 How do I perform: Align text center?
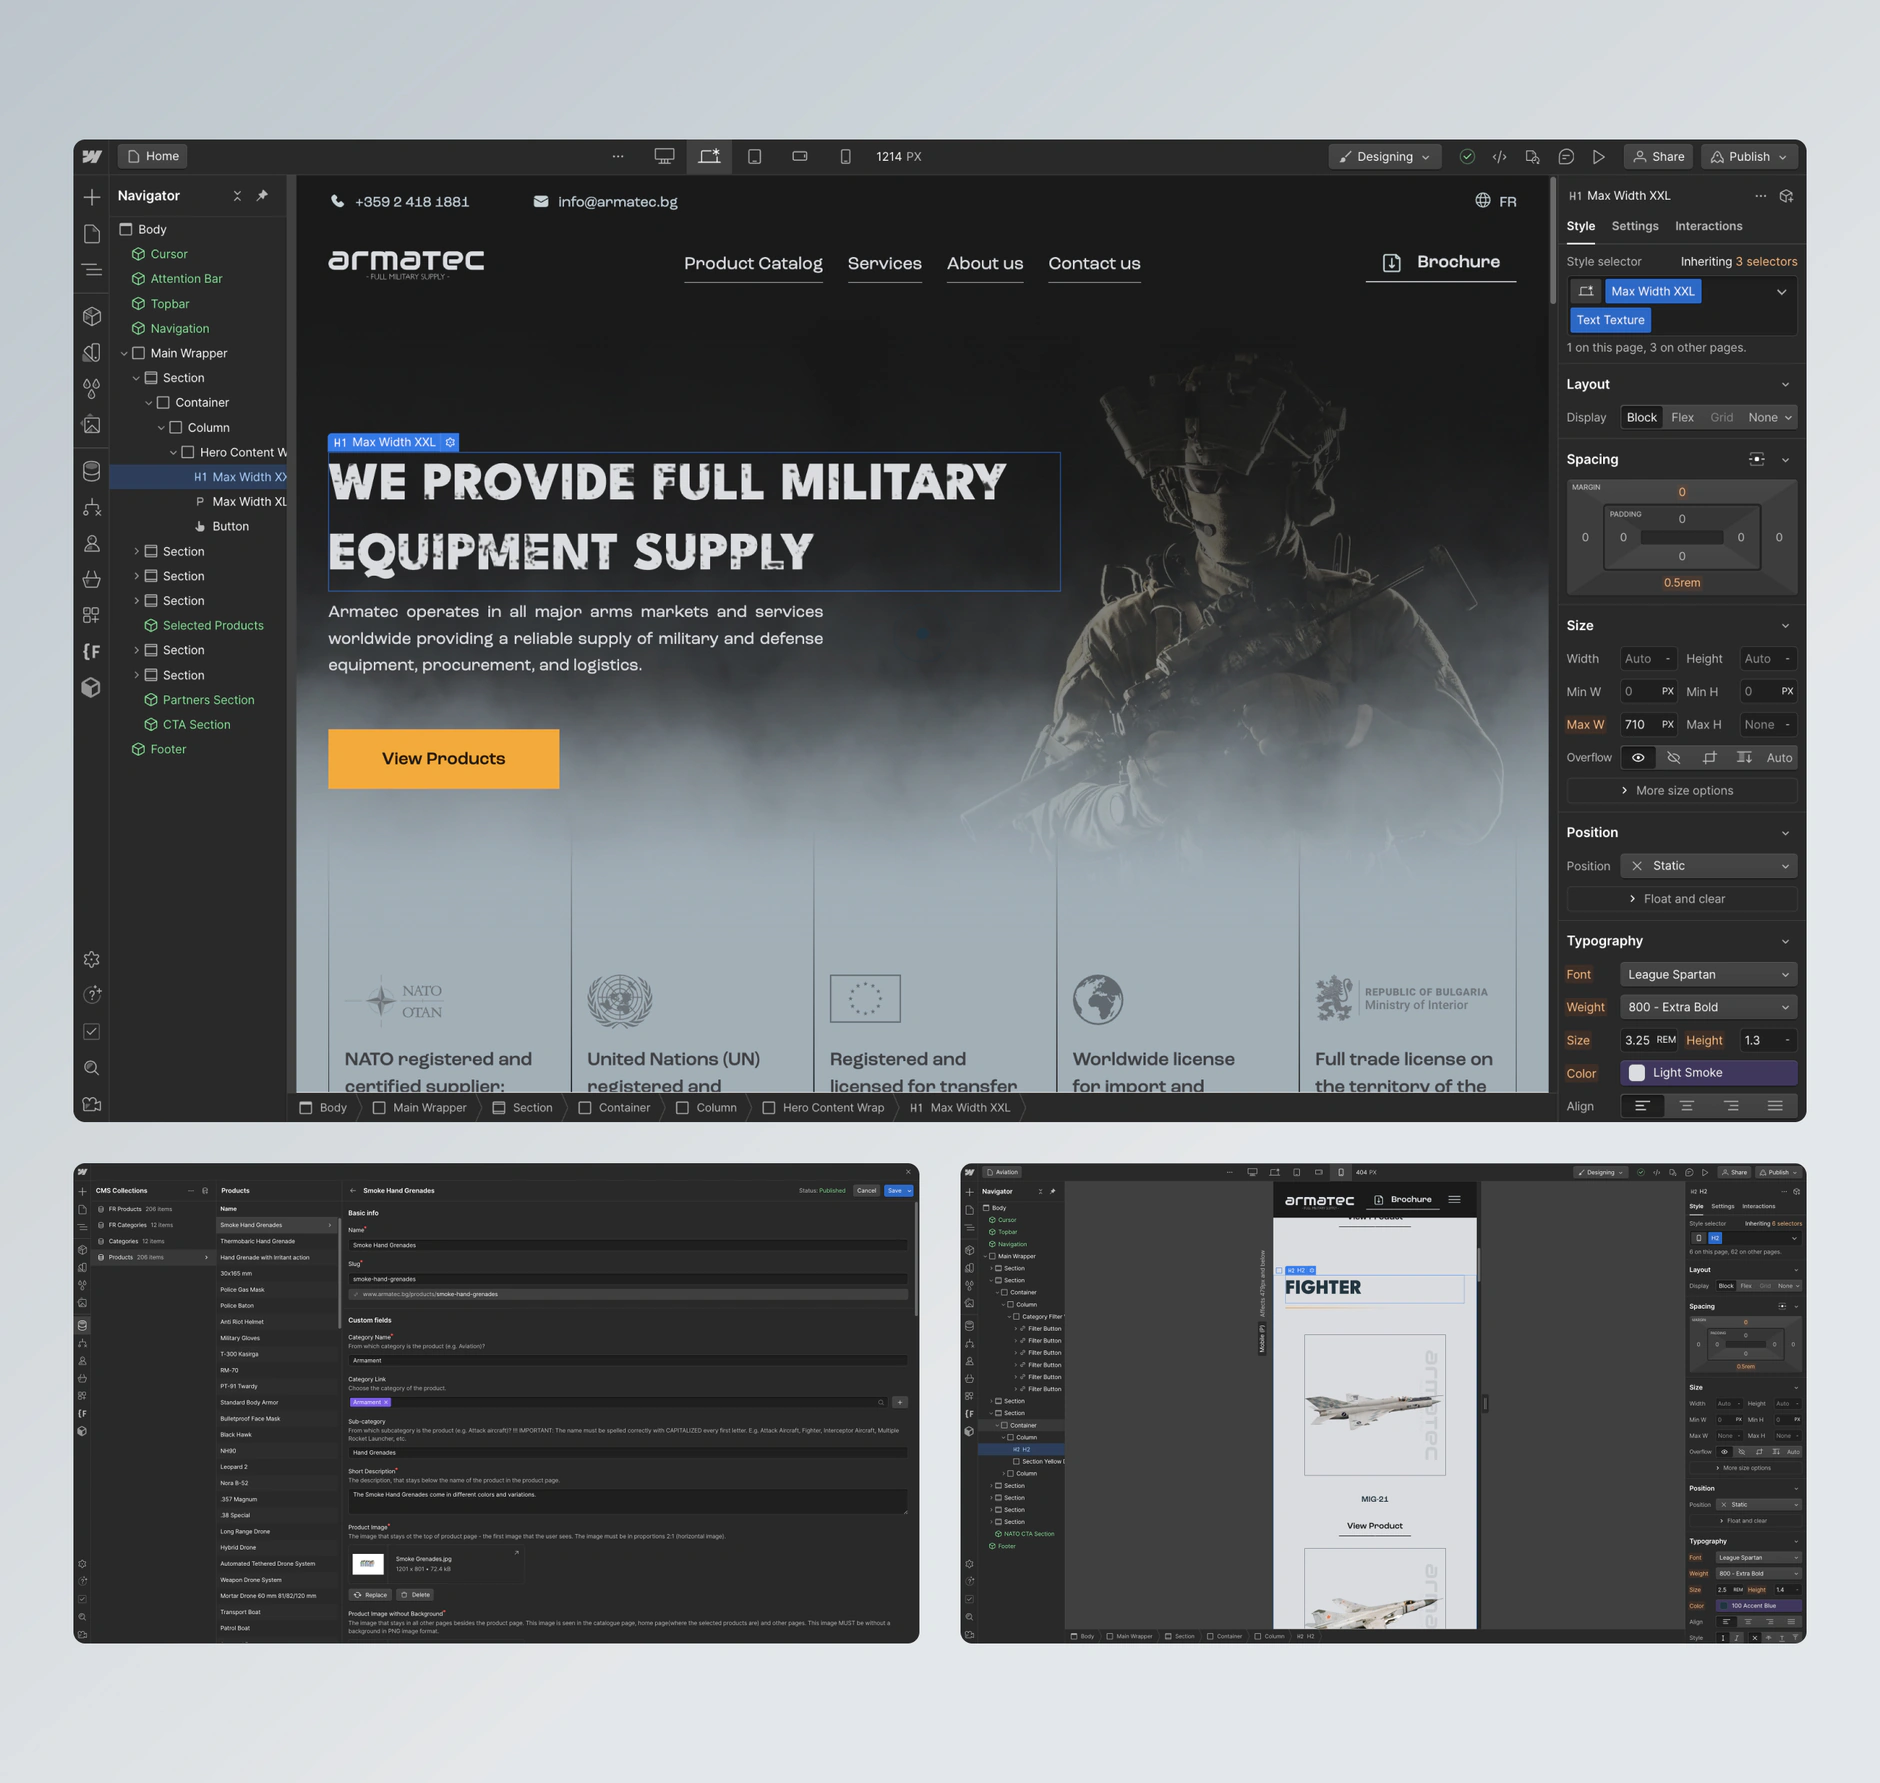point(1686,1105)
